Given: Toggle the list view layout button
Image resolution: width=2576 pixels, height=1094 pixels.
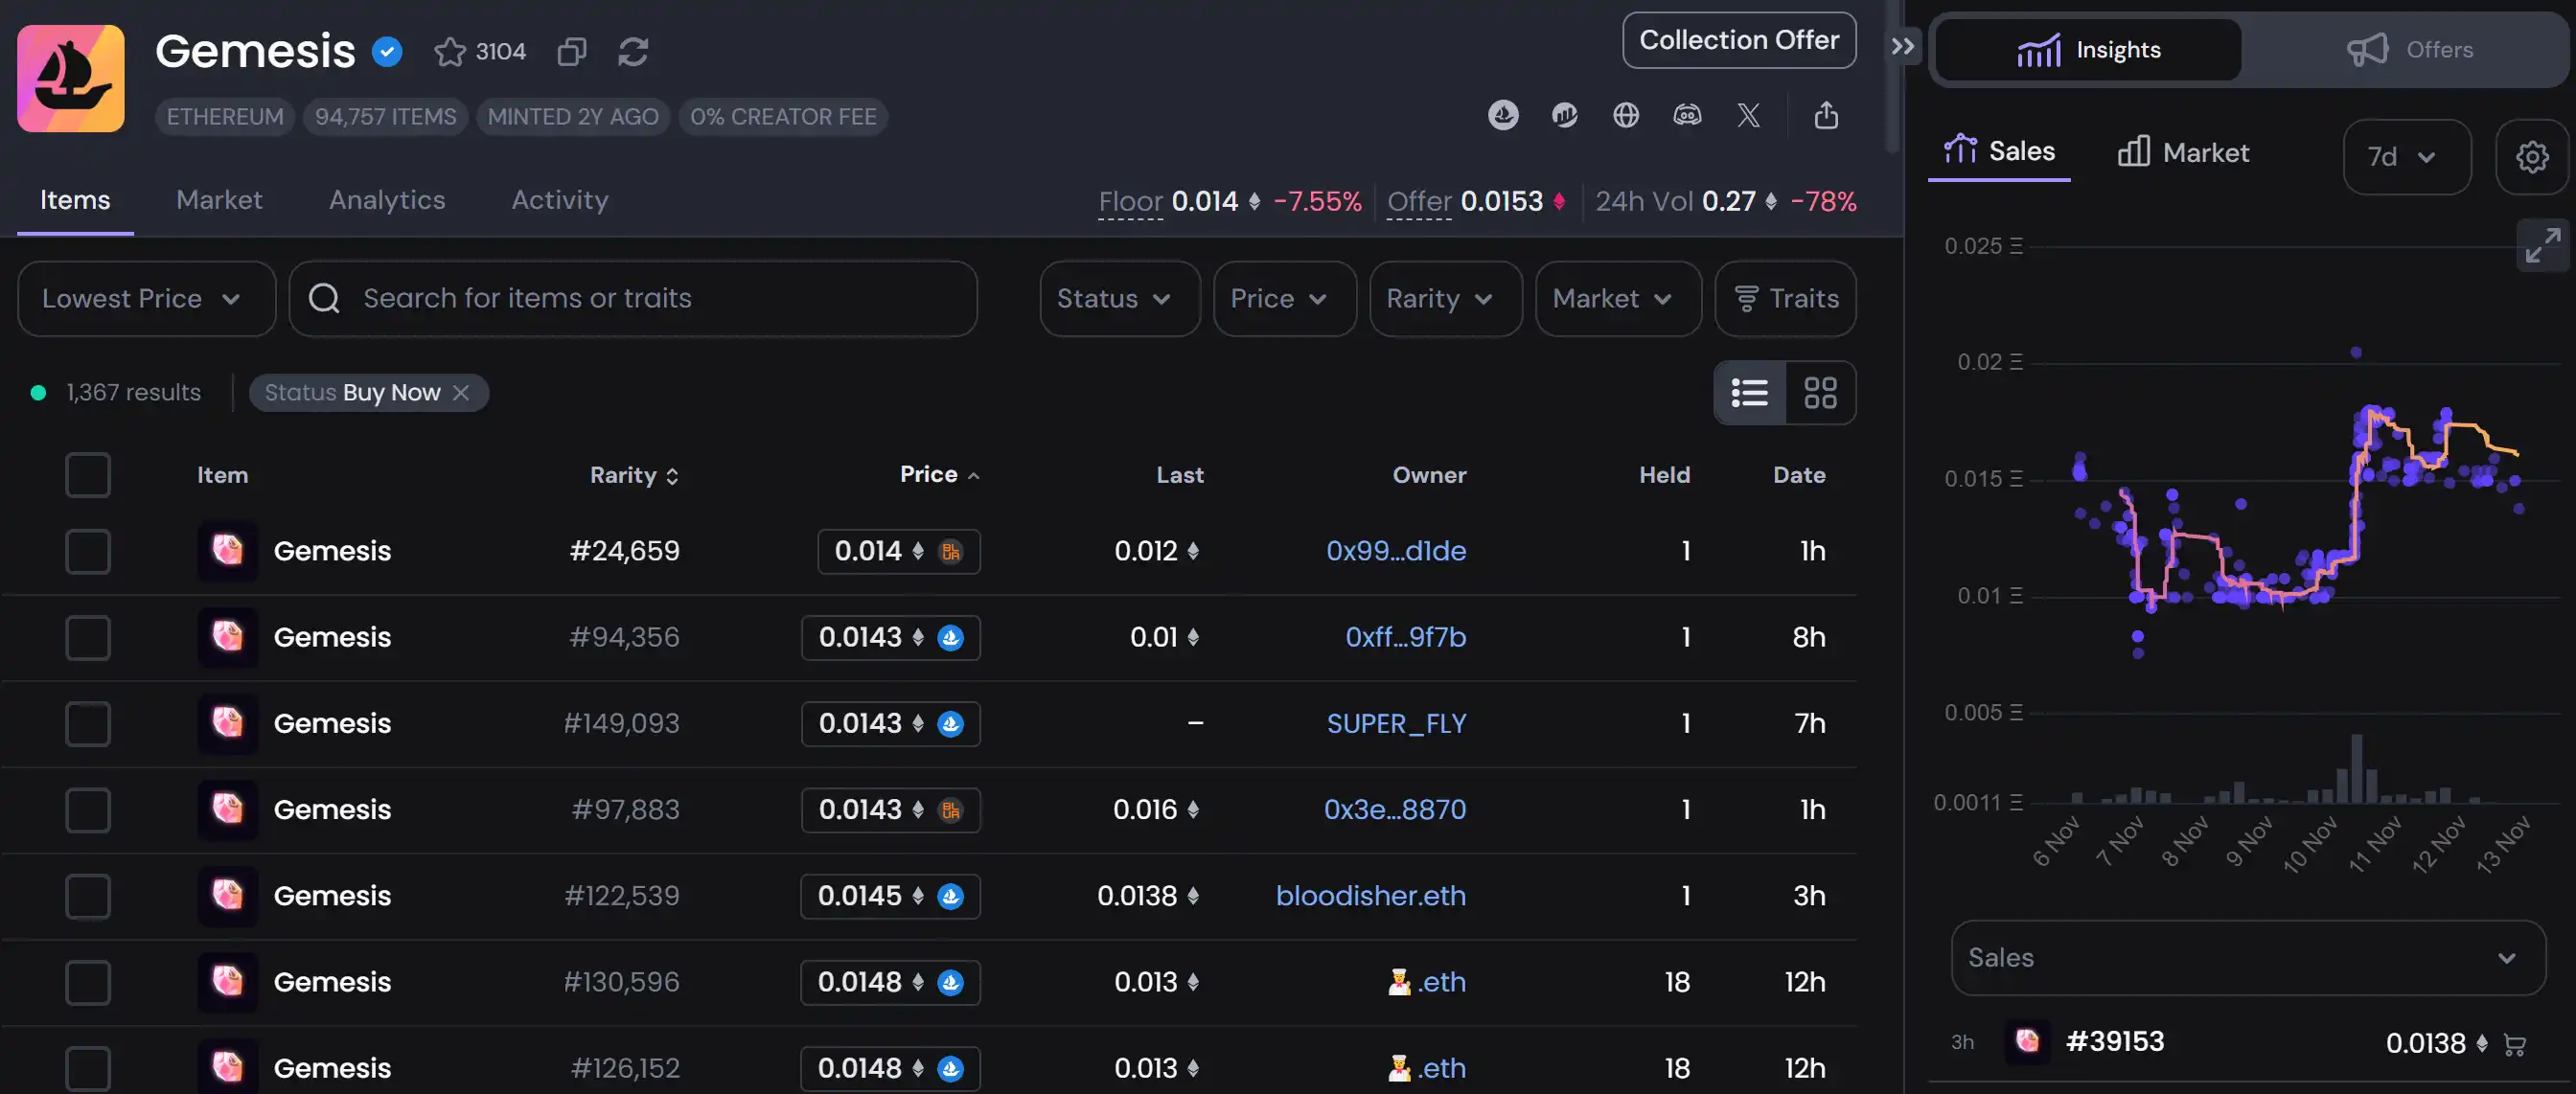Looking at the screenshot, I should (1750, 393).
